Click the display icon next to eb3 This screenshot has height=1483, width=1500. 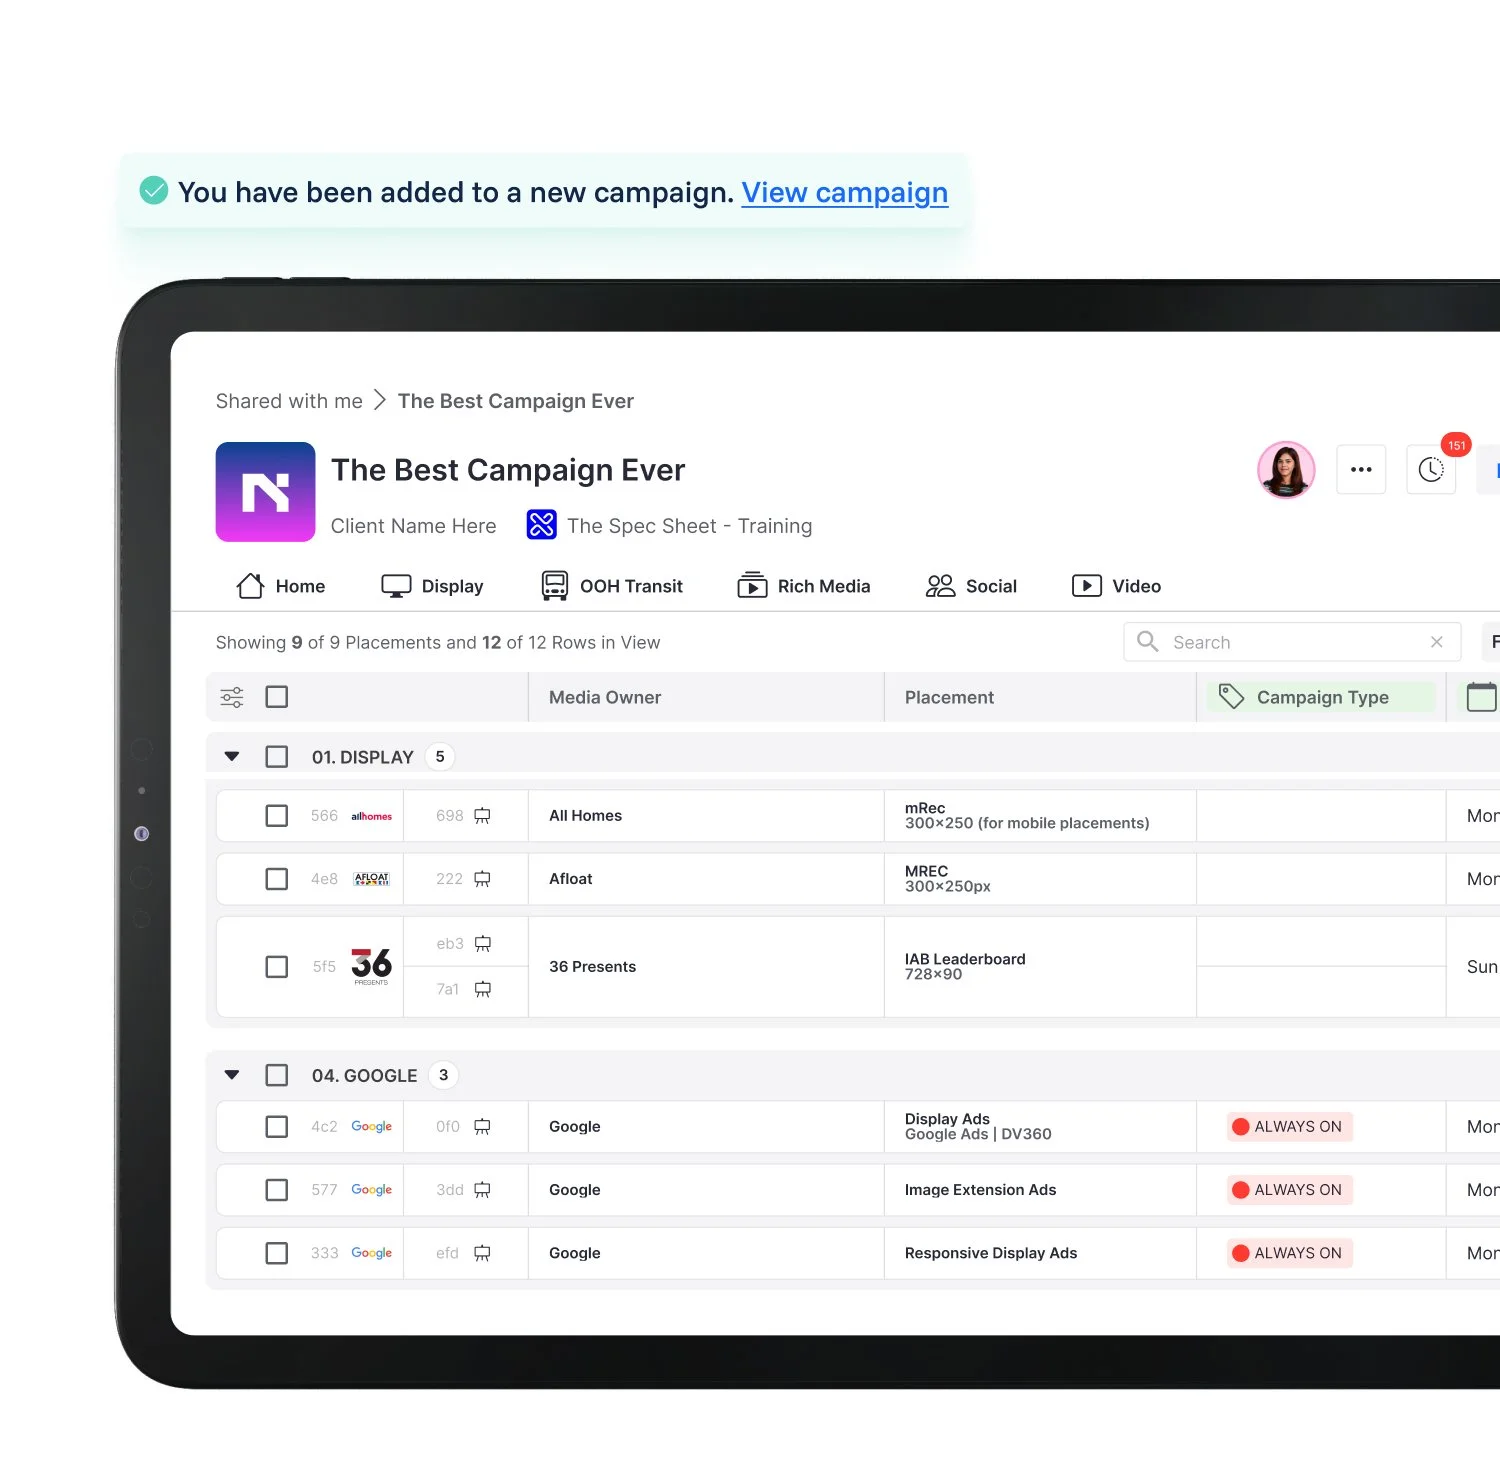pos(483,943)
